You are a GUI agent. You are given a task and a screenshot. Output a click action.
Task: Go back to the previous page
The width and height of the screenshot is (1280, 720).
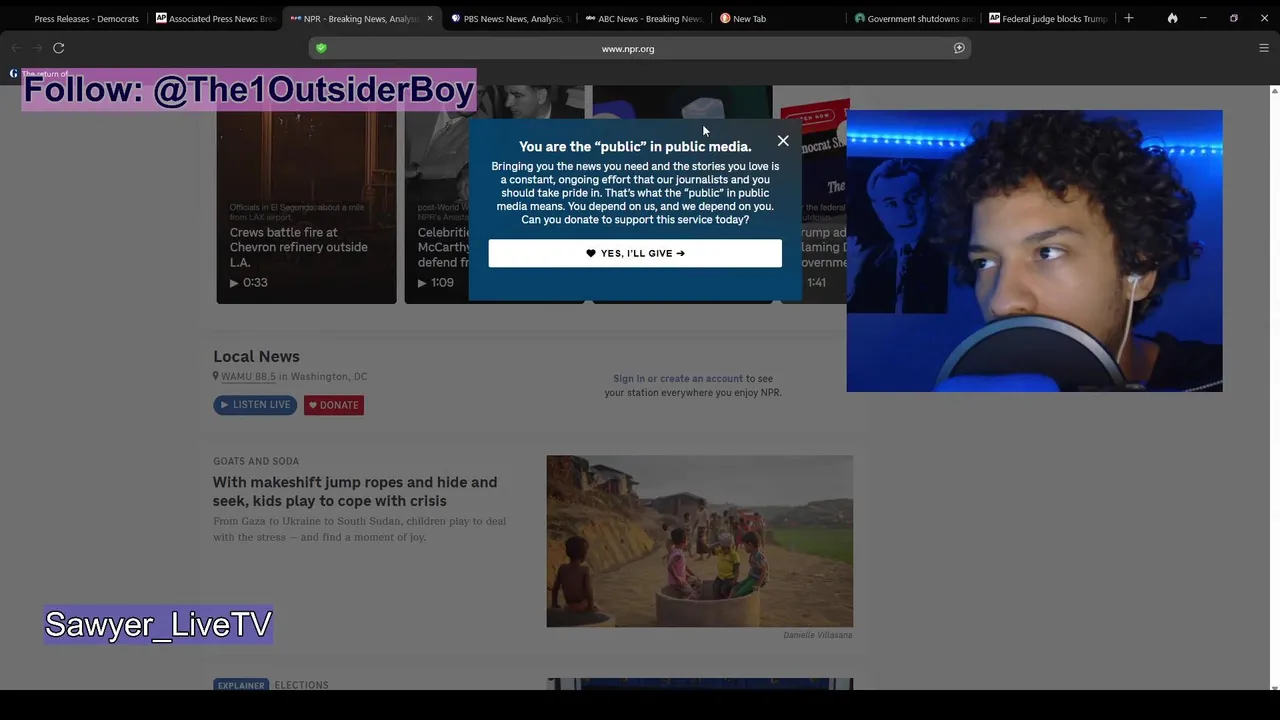pos(16,48)
